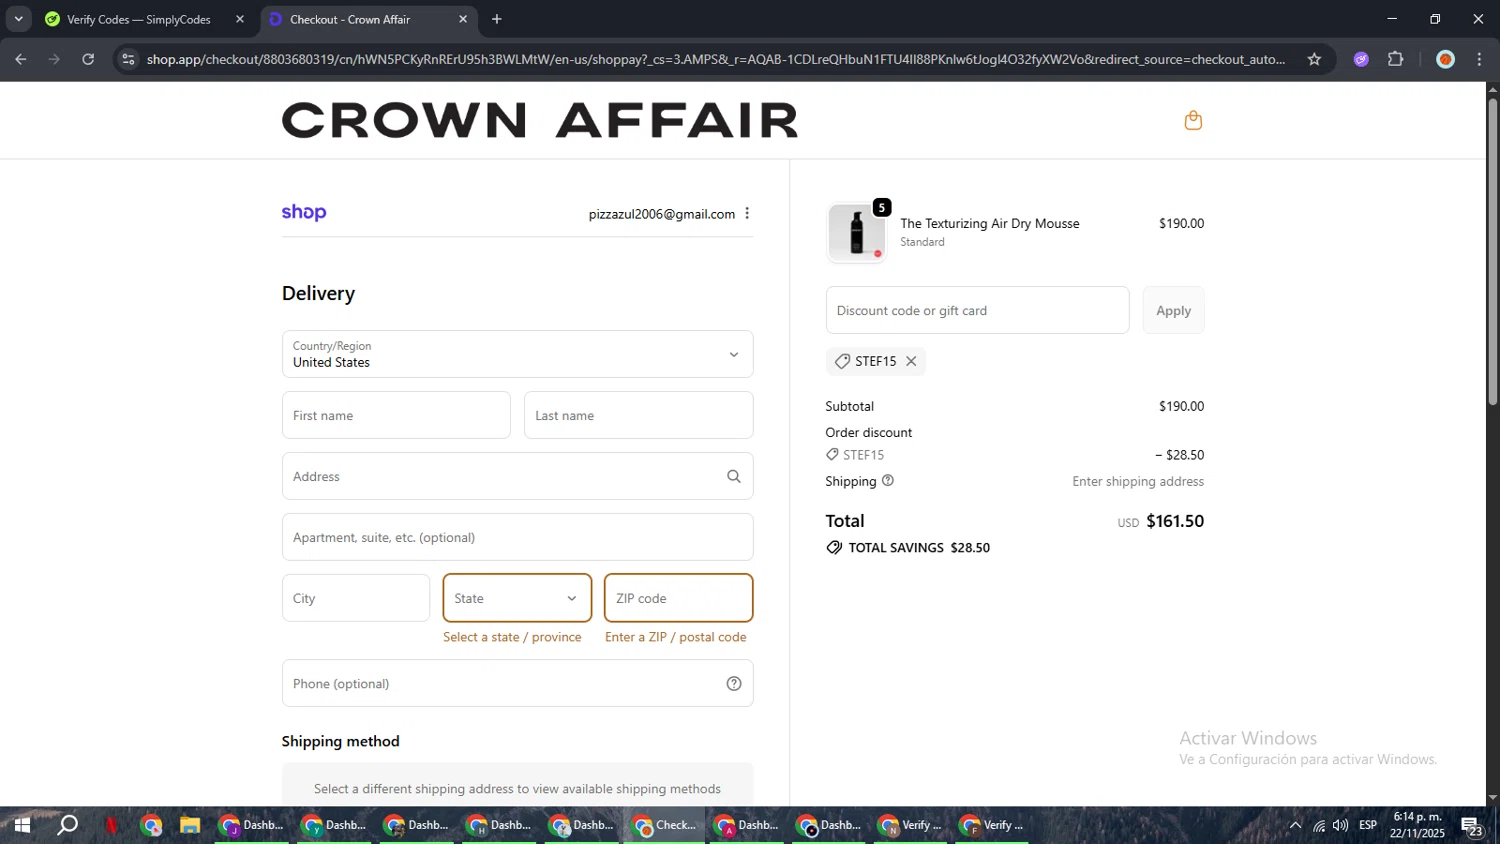Apply the discount code

(1173, 310)
